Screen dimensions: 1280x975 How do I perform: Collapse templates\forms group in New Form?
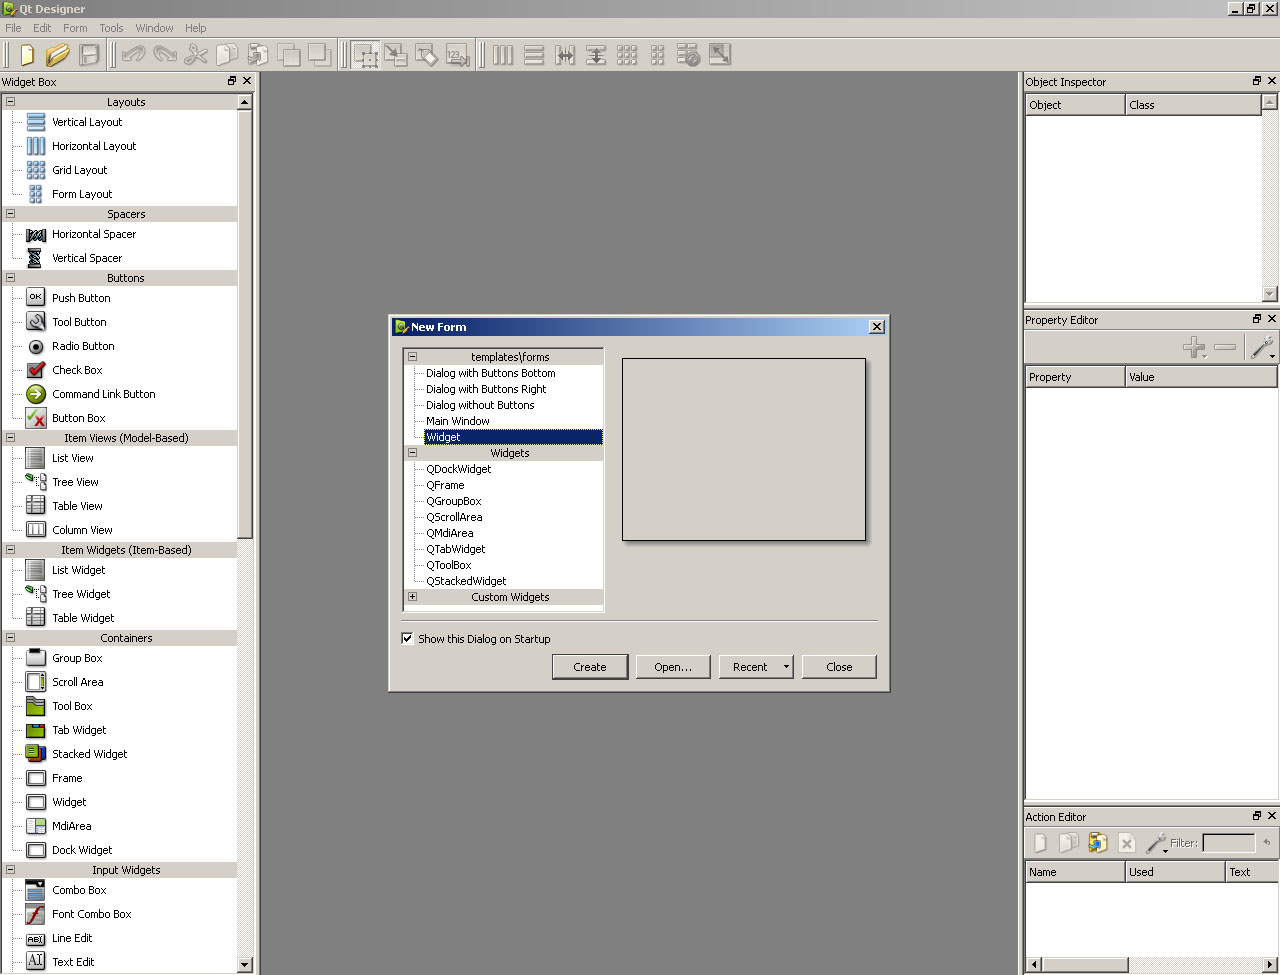click(x=412, y=356)
